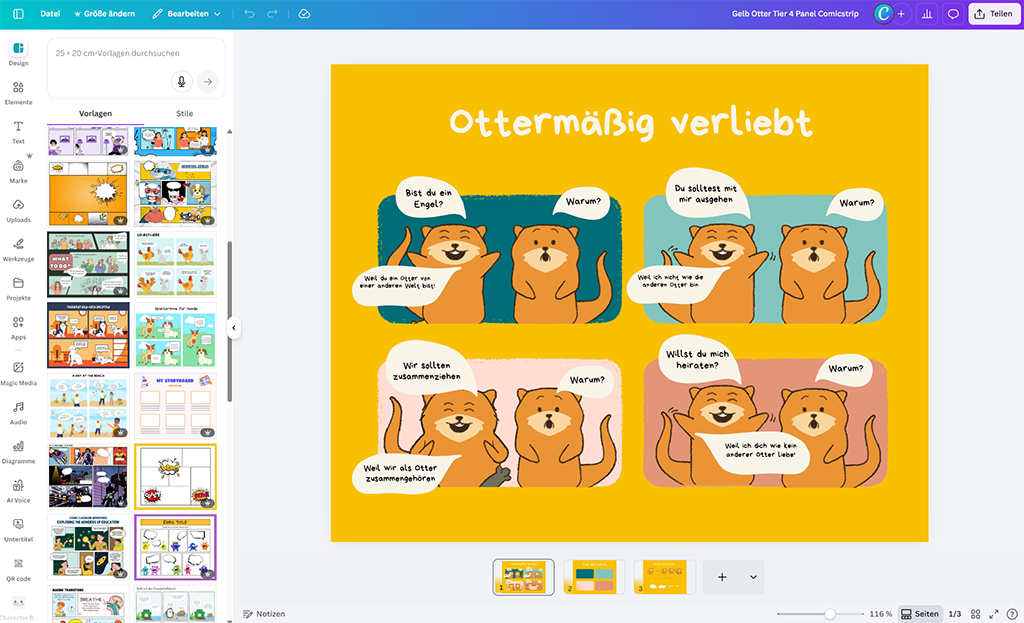The width and height of the screenshot is (1024, 623).
Task: Submit search with arrow button
Action: tap(208, 82)
